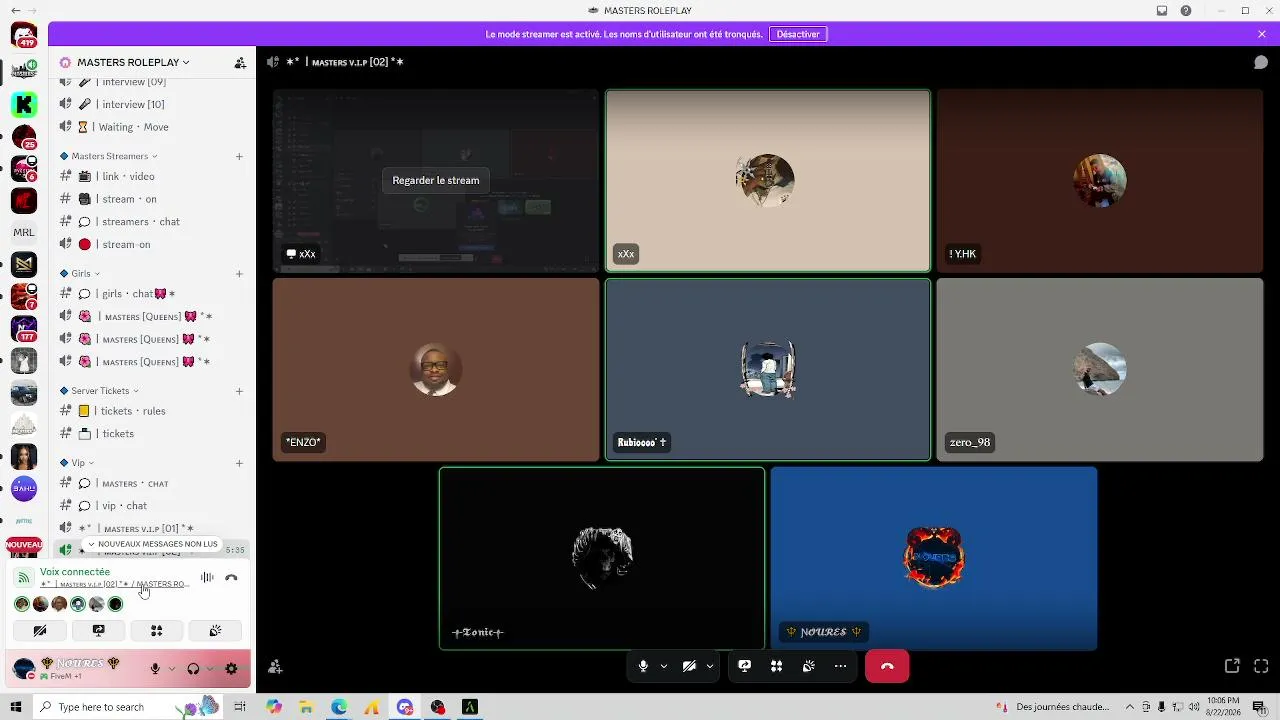Open the soundboard in call controls bar
This screenshot has width=1280, height=720.
tap(808, 666)
